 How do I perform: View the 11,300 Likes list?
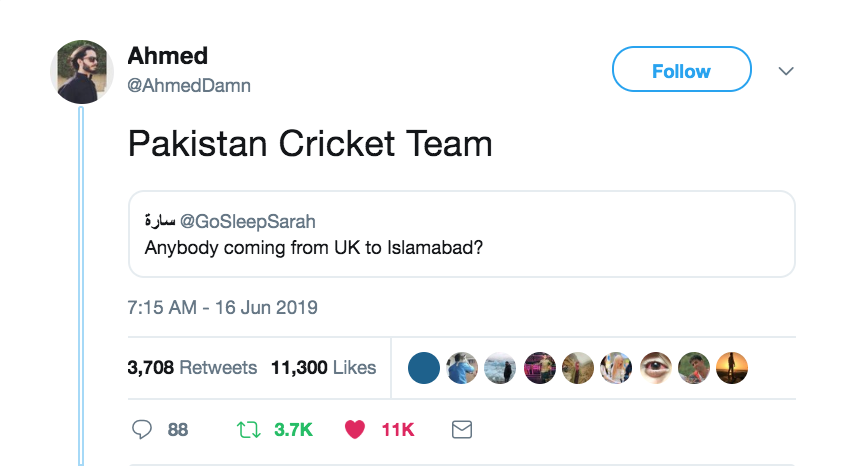click(323, 368)
